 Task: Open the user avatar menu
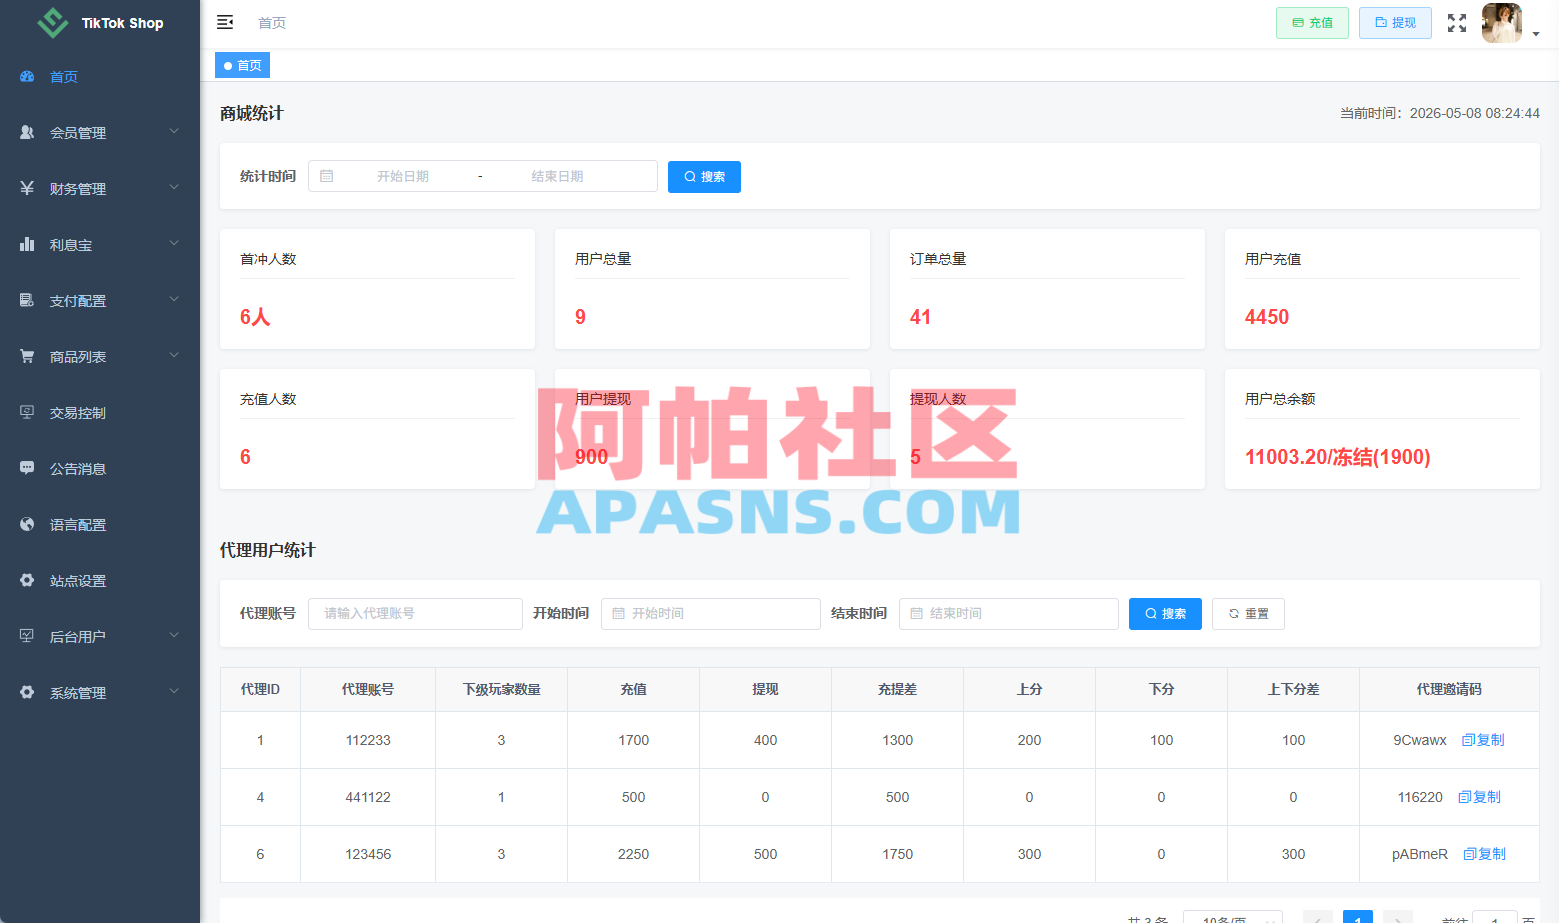point(1501,23)
